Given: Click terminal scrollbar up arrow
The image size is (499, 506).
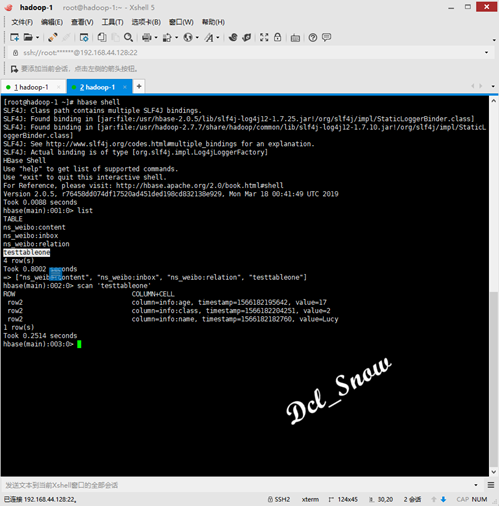Looking at the screenshot, I should 494,101.
